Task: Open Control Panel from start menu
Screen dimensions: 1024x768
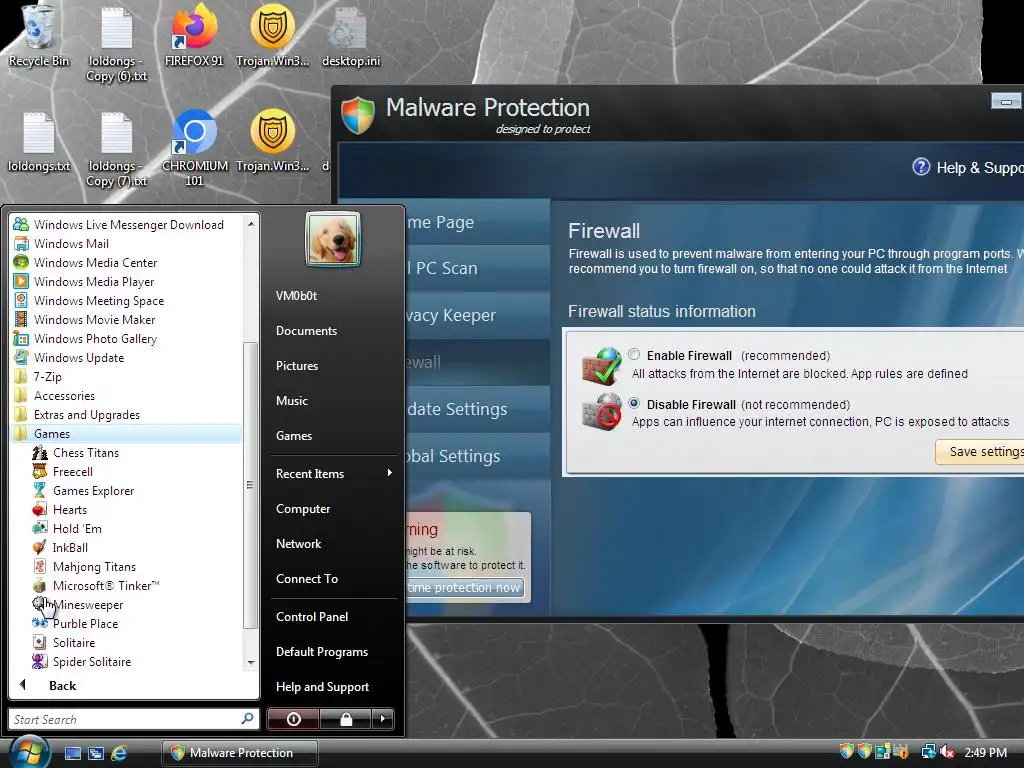Action: pyautogui.click(x=312, y=616)
